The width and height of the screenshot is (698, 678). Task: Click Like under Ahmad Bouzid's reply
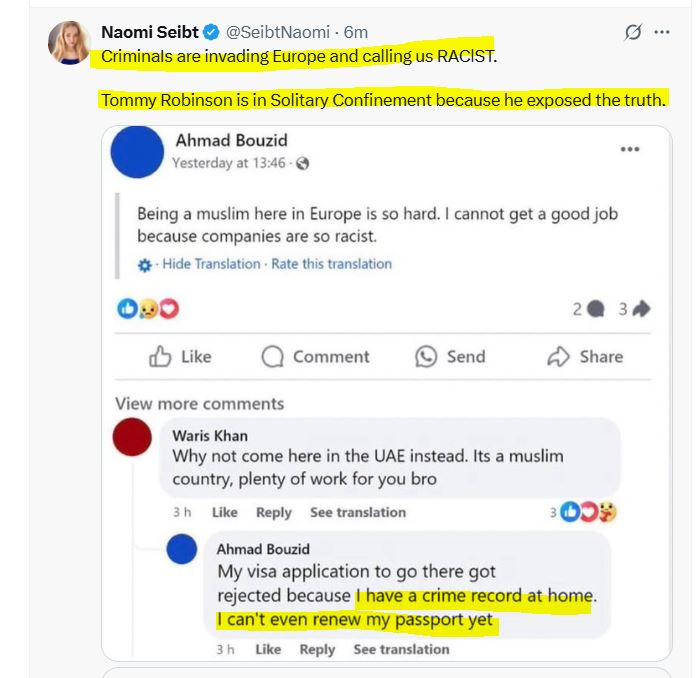coord(268,649)
